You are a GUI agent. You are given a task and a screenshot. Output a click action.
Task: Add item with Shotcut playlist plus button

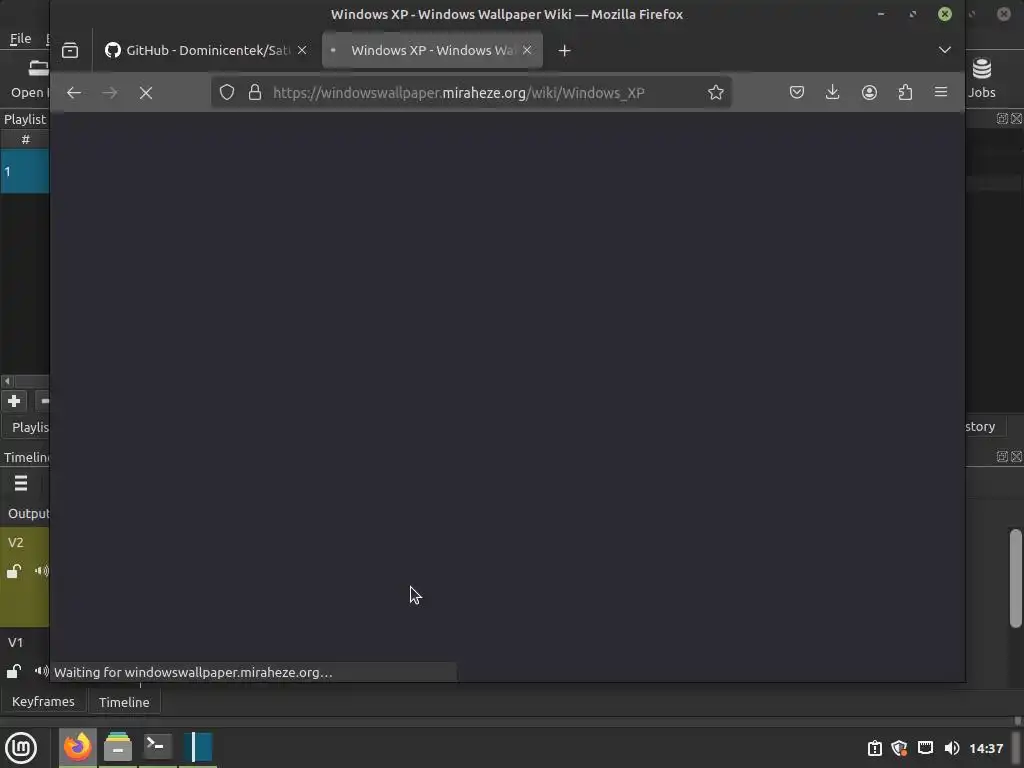pyautogui.click(x=14, y=401)
